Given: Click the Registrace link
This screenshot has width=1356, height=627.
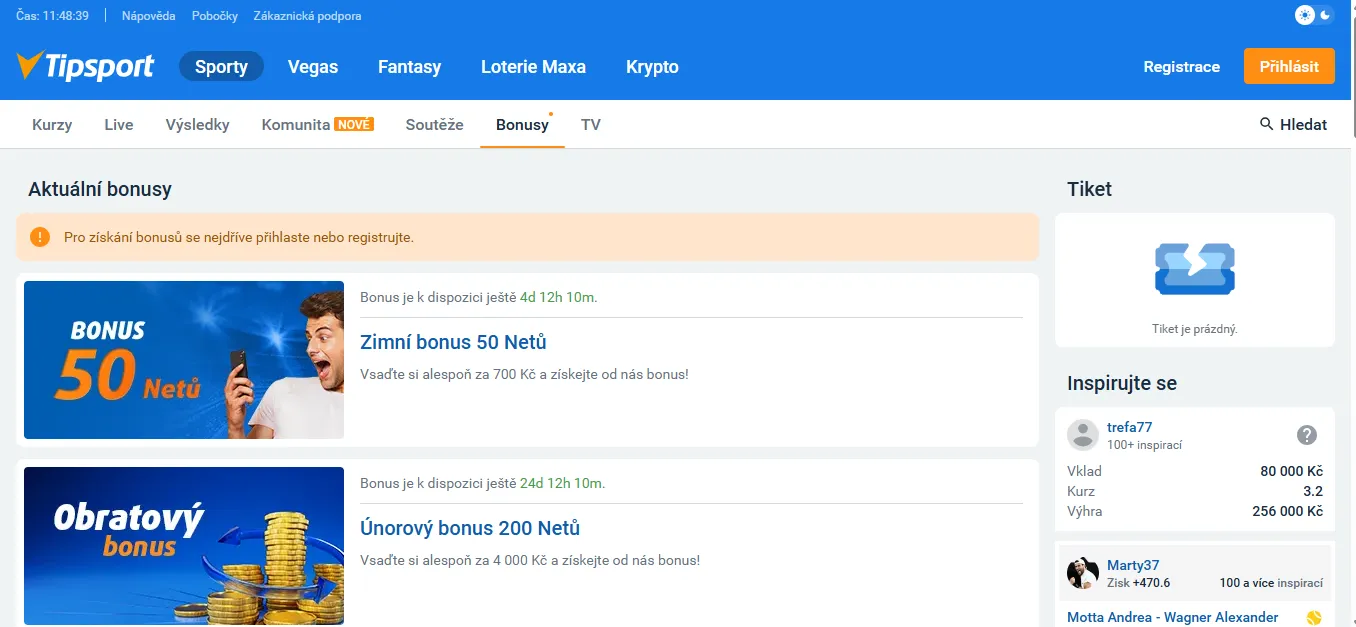Looking at the screenshot, I should tap(1181, 67).
